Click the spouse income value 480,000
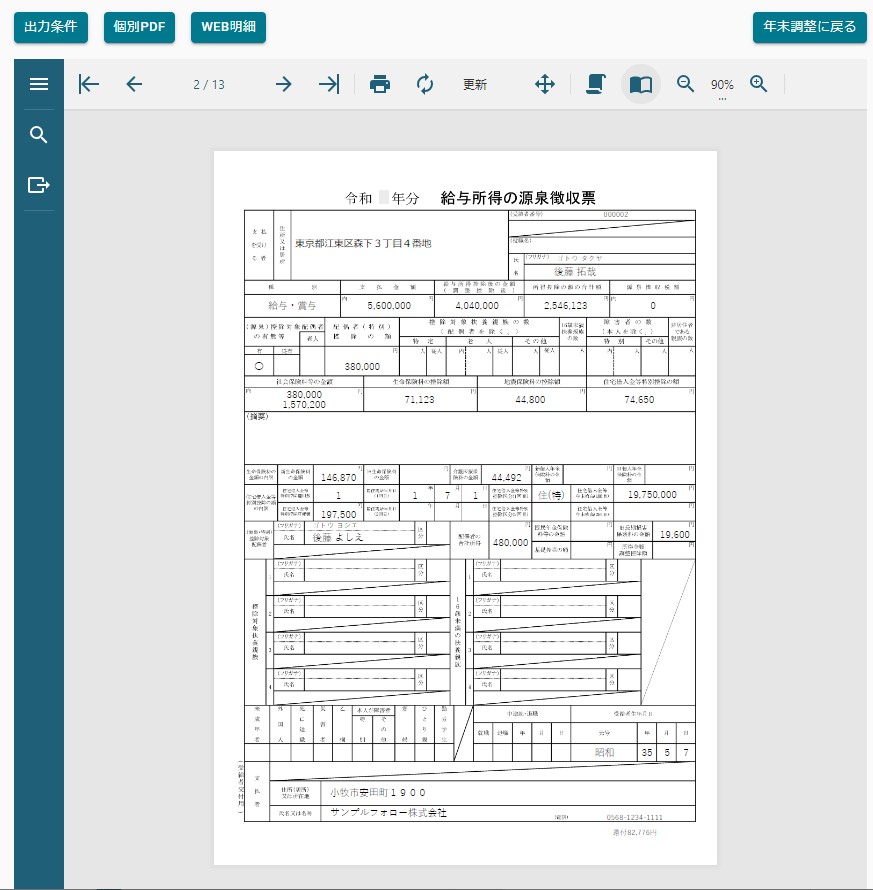The height and width of the screenshot is (890, 873). coord(510,542)
